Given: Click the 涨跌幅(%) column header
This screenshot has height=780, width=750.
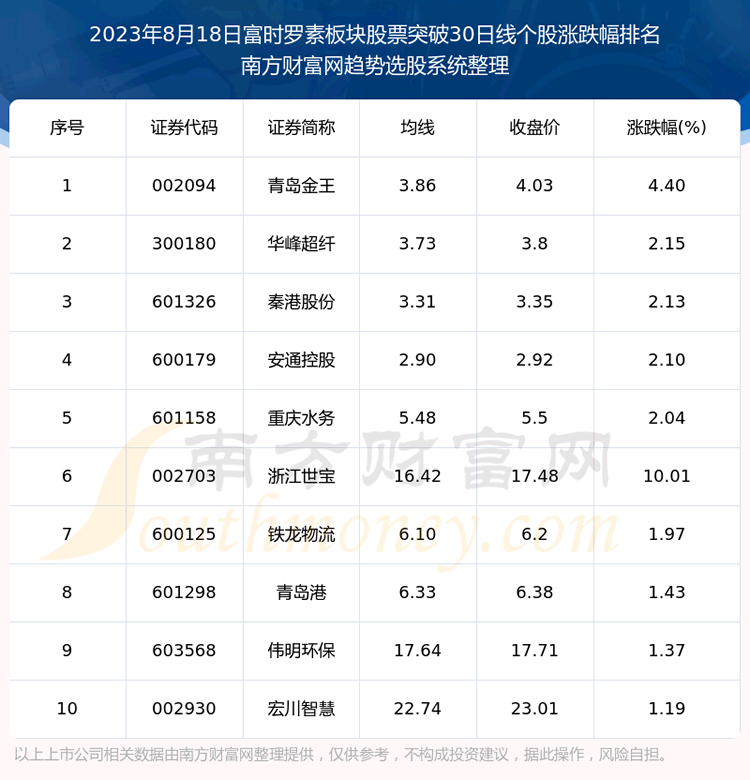Looking at the screenshot, I should 666,128.
